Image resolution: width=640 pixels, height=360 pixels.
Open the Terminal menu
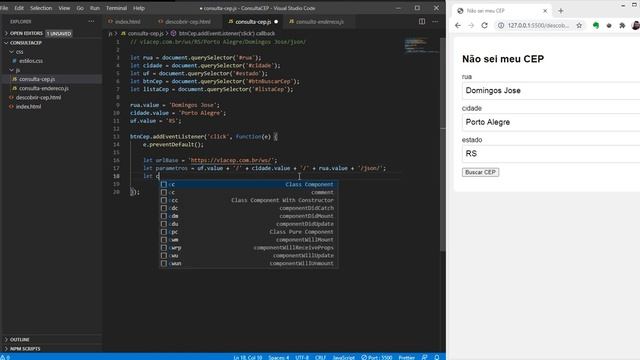116,8
